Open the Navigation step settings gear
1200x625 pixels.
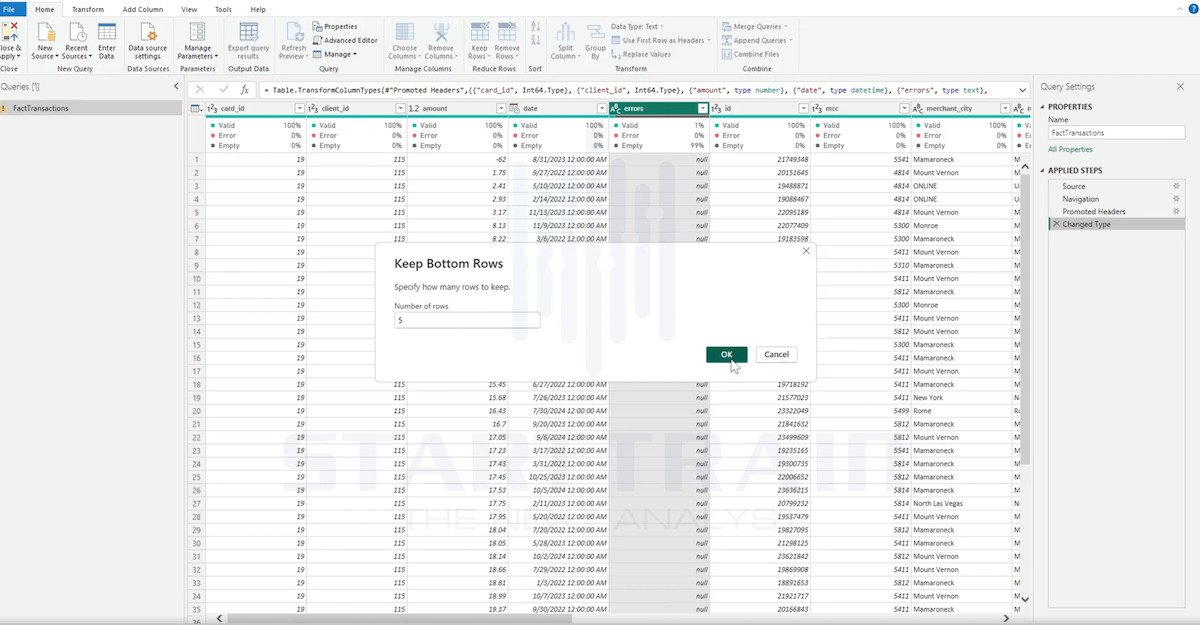(x=1176, y=199)
